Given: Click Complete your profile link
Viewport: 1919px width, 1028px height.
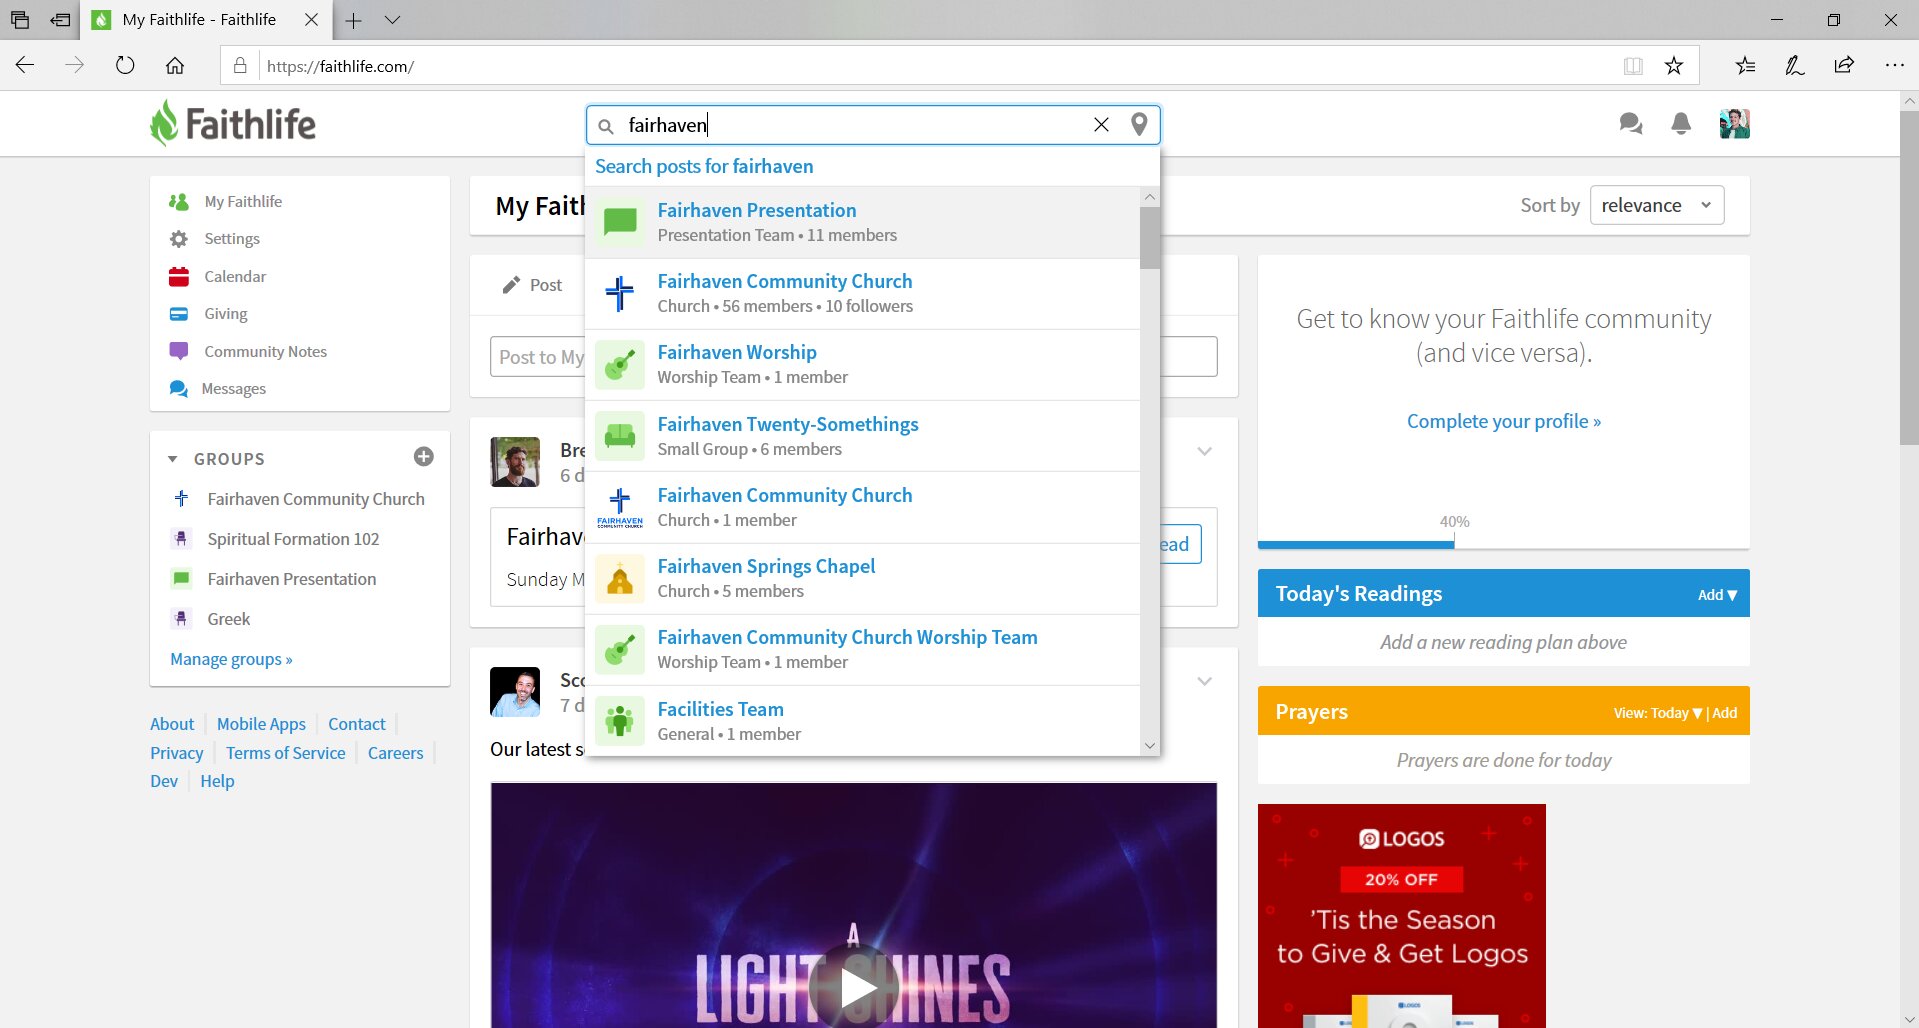Looking at the screenshot, I should [1504, 421].
